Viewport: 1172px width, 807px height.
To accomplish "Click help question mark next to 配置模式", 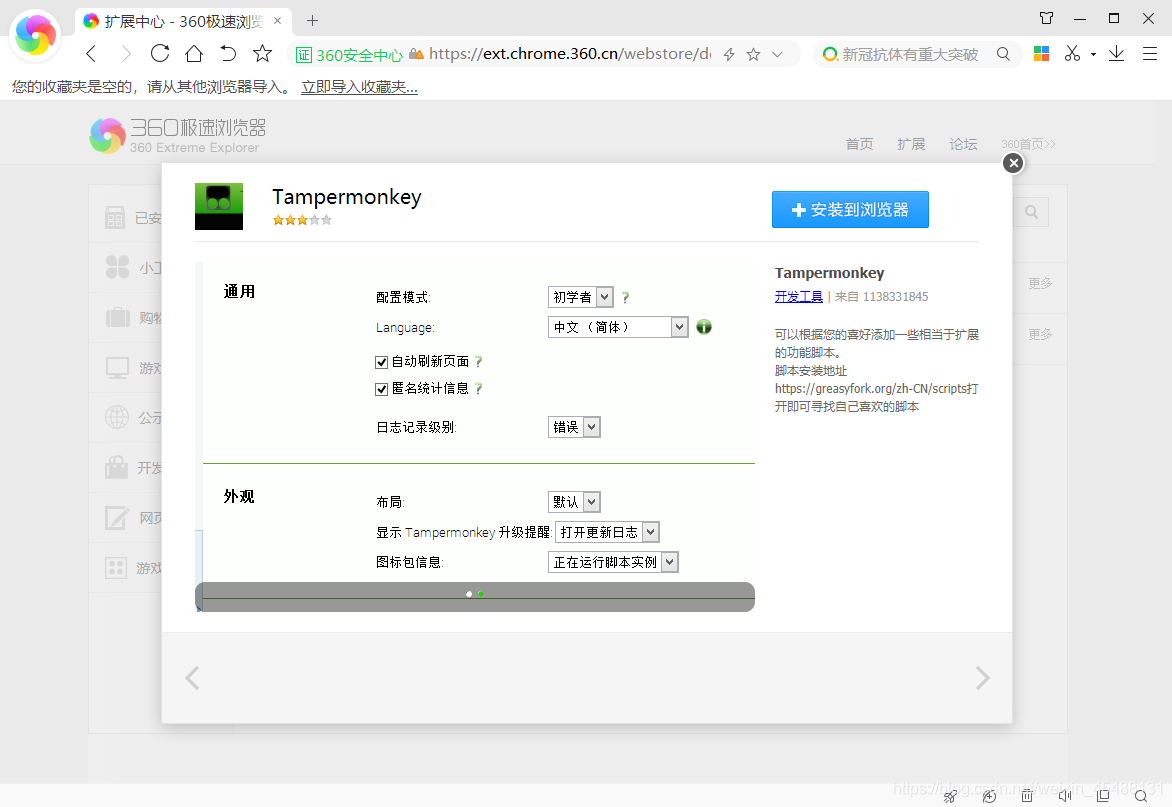I will pyautogui.click(x=626, y=297).
